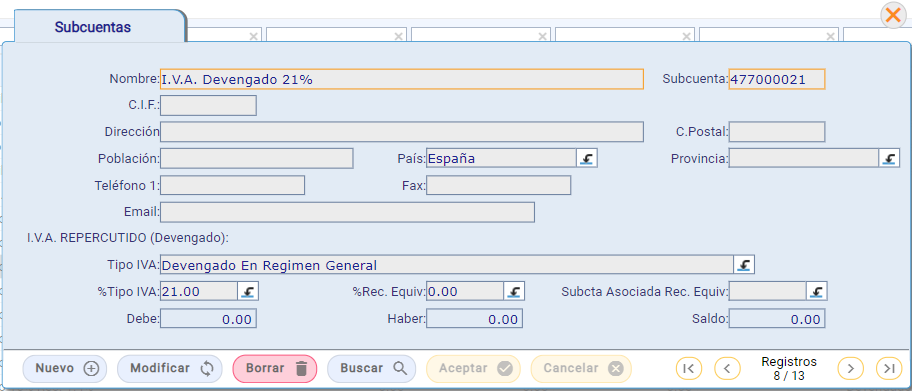This screenshot has height=391, width=912.
Task: Go to the next record
Action: point(850,368)
